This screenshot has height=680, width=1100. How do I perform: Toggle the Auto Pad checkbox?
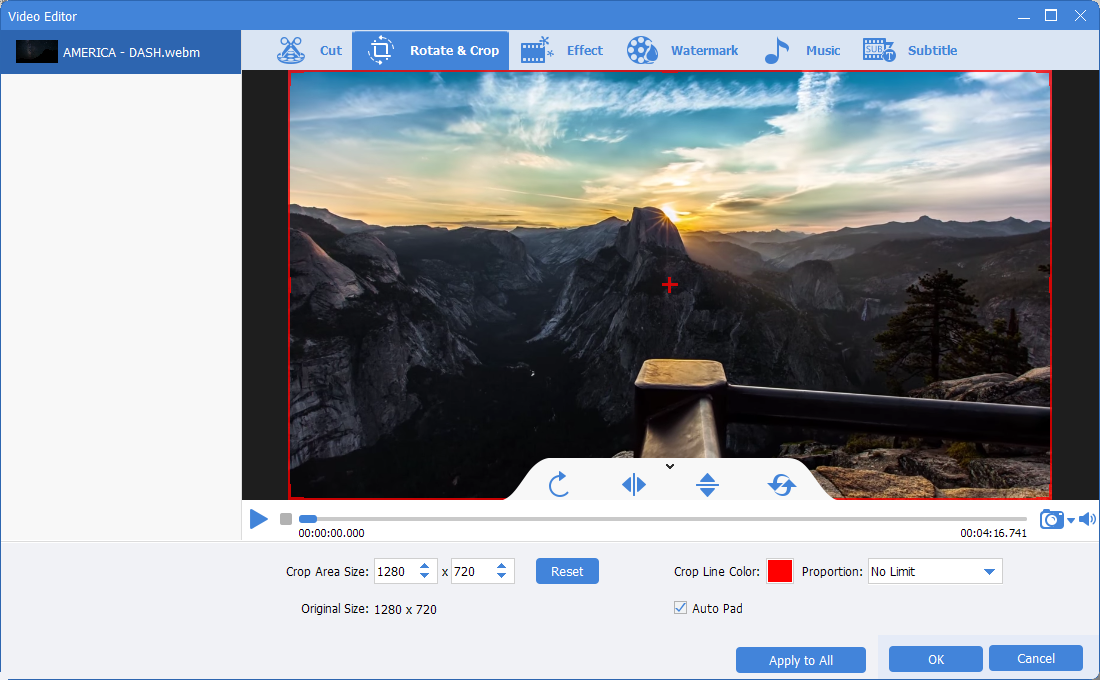click(681, 608)
